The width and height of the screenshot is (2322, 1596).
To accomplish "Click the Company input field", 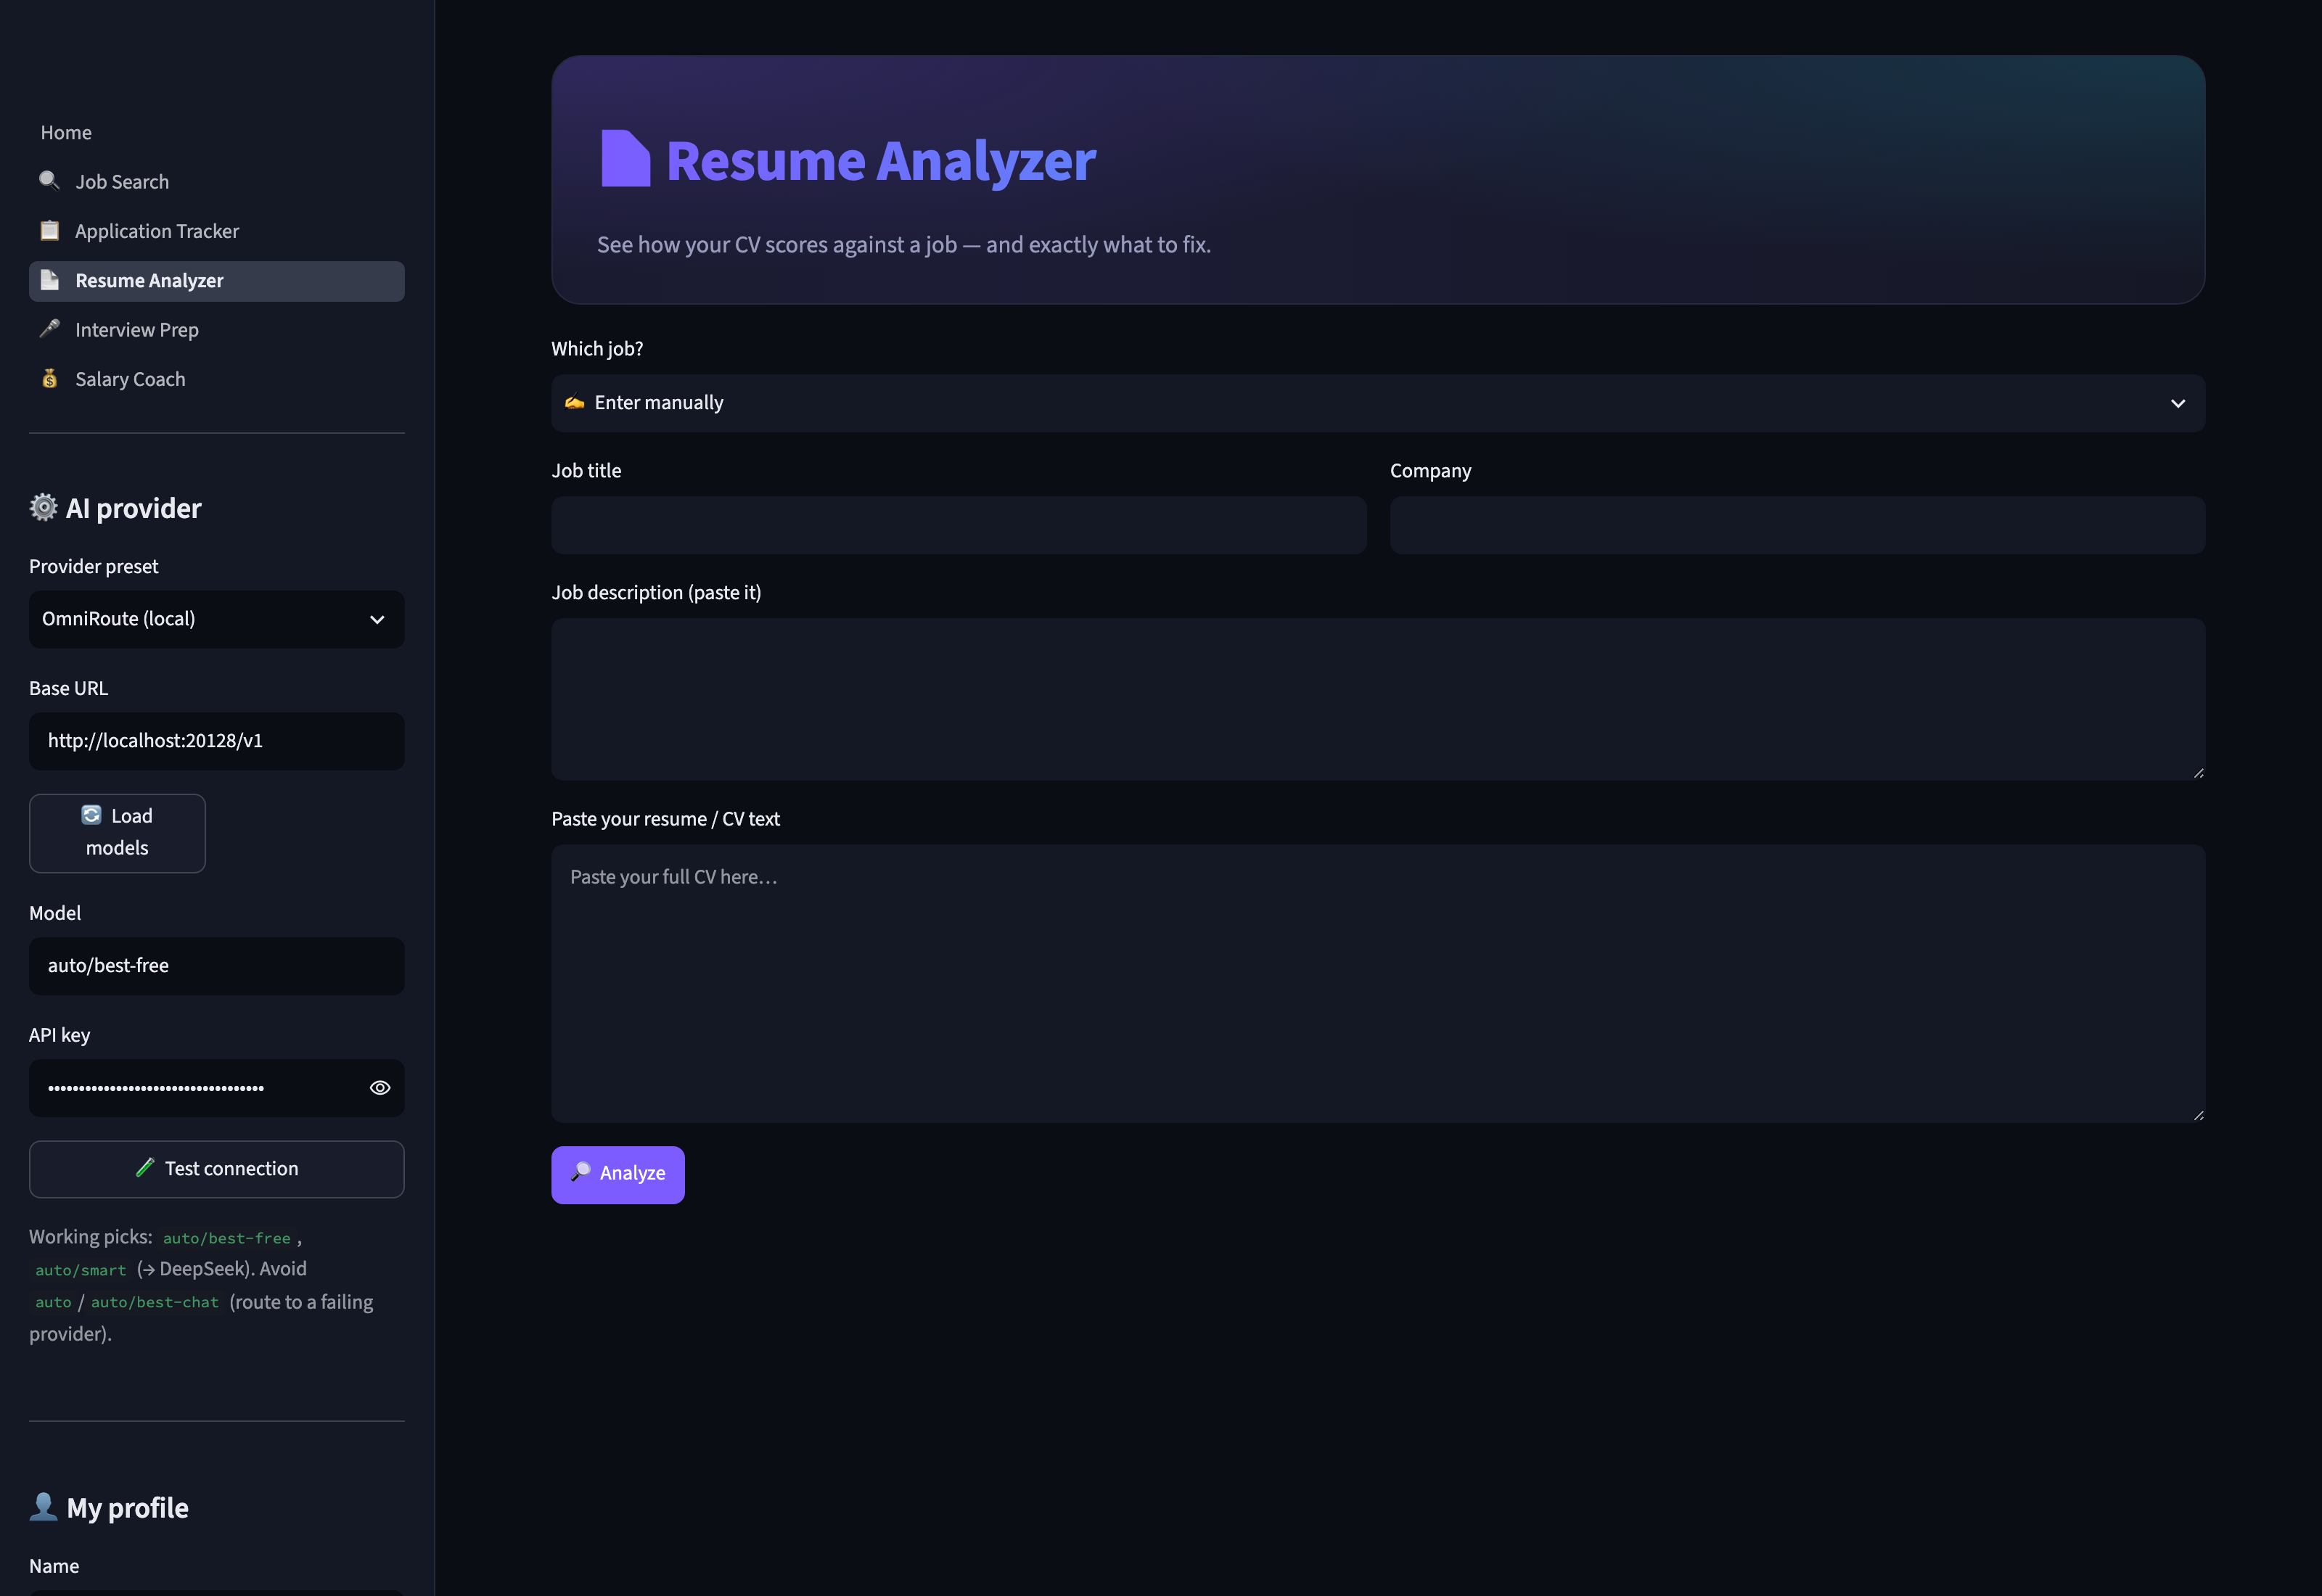I will [1798, 525].
